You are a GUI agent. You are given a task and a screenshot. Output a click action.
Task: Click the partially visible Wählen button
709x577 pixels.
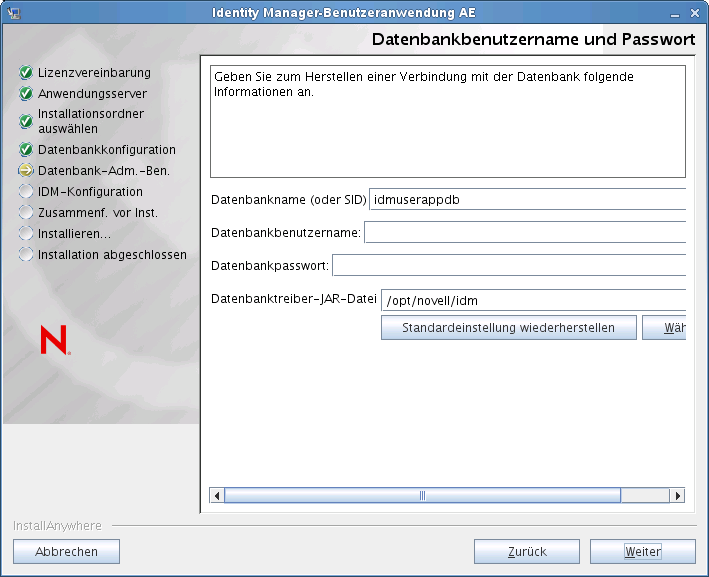pyautogui.click(x=664, y=327)
